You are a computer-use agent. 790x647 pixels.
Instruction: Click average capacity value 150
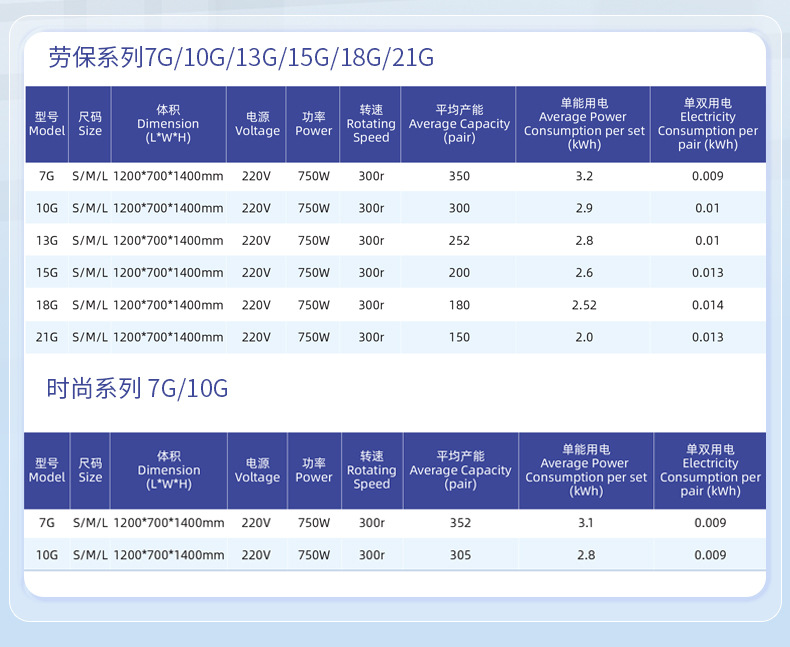[459, 338]
